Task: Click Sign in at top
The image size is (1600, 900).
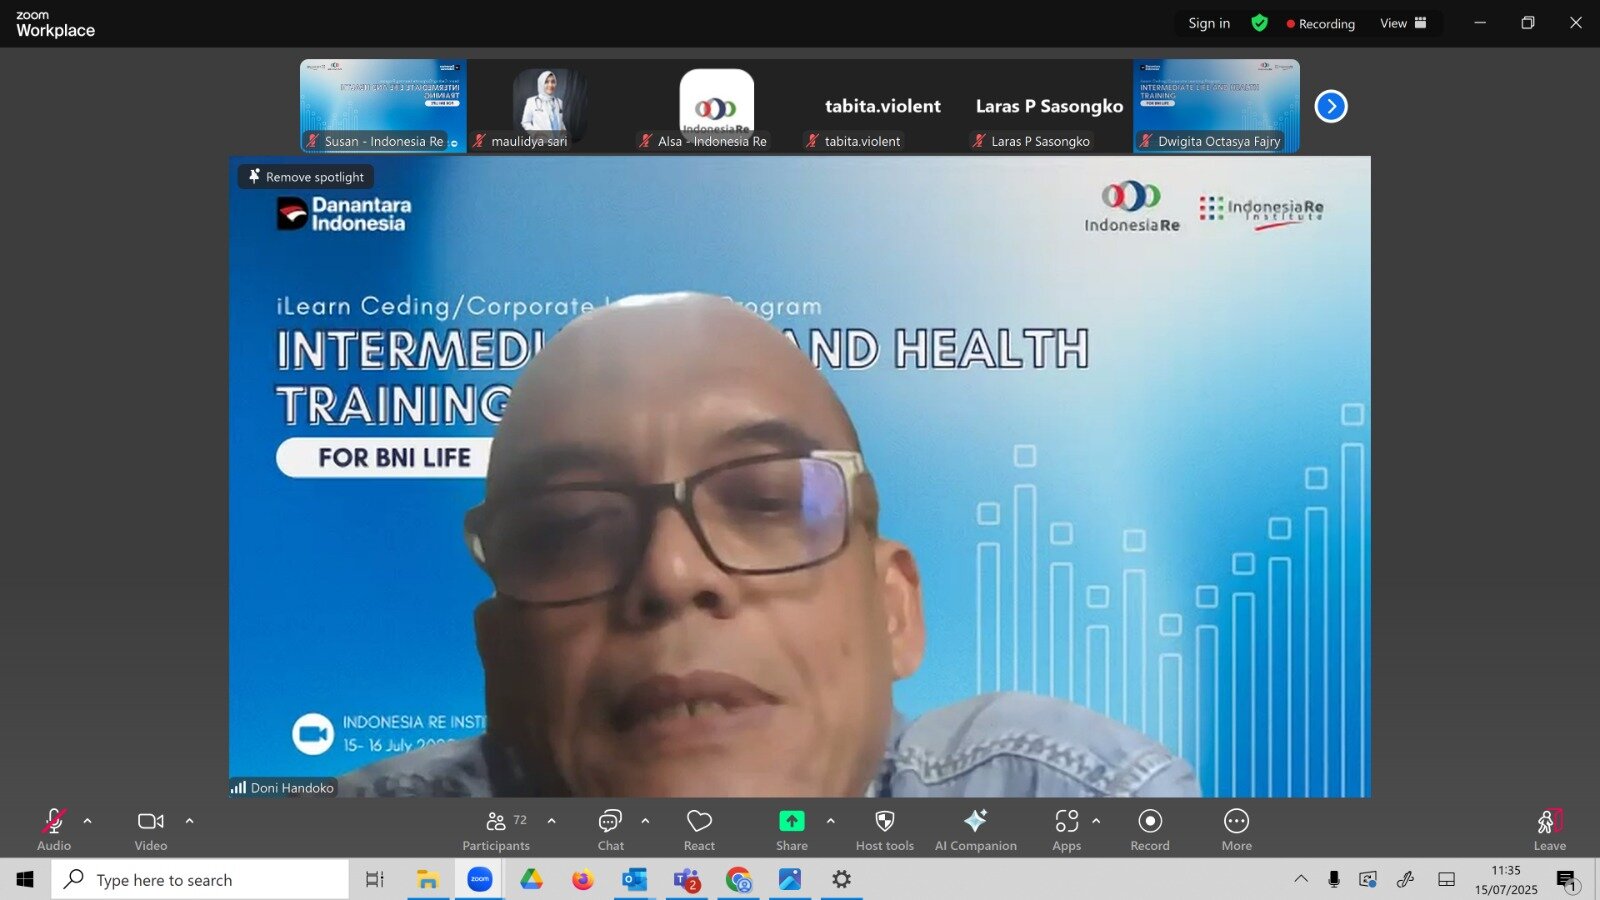Action: (x=1209, y=23)
